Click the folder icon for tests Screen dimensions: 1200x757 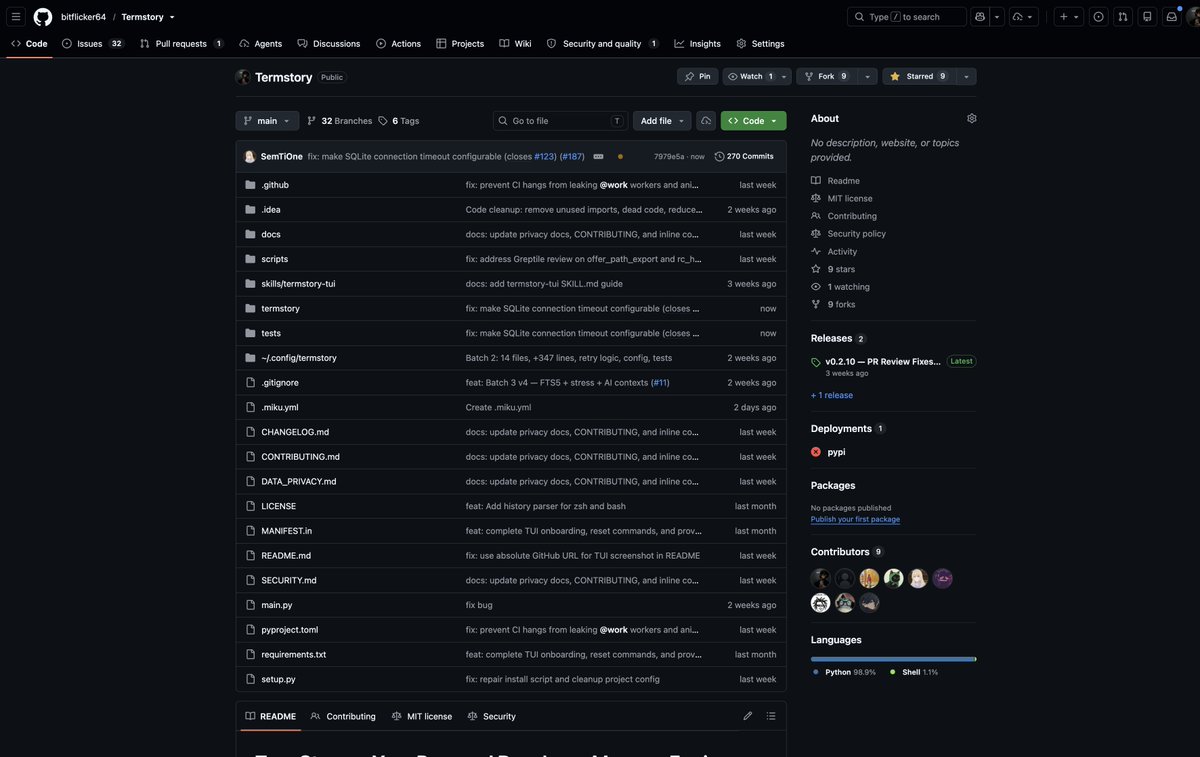tap(251, 333)
